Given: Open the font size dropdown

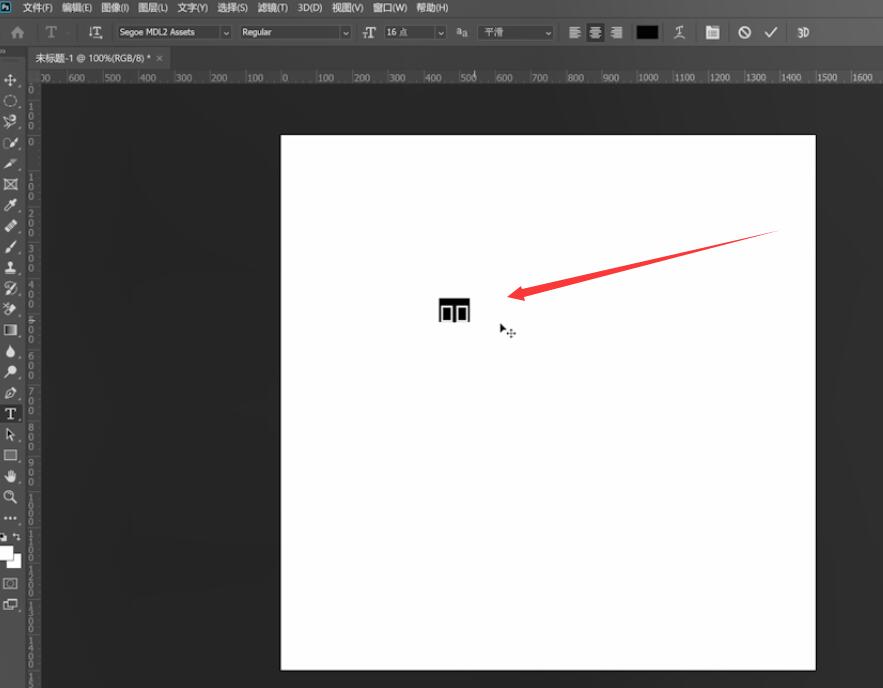Looking at the screenshot, I should (x=441, y=33).
